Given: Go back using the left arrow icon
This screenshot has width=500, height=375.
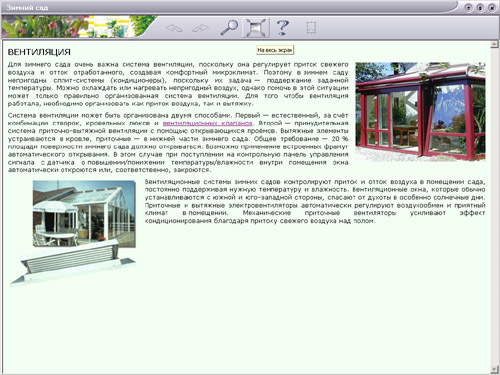Looking at the screenshot, I should [x=174, y=28].
